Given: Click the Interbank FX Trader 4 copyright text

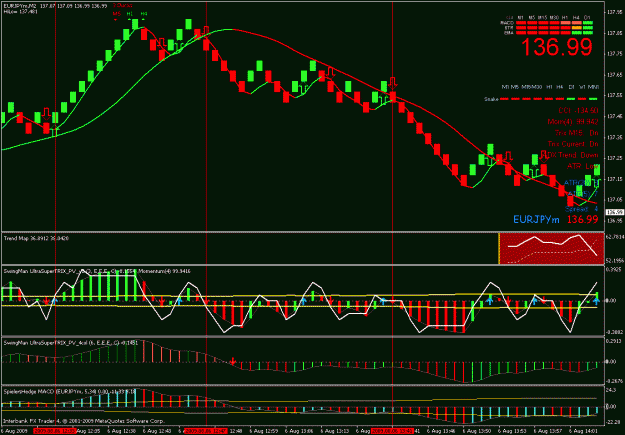Looking at the screenshot, I should click(x=84, y=421).
